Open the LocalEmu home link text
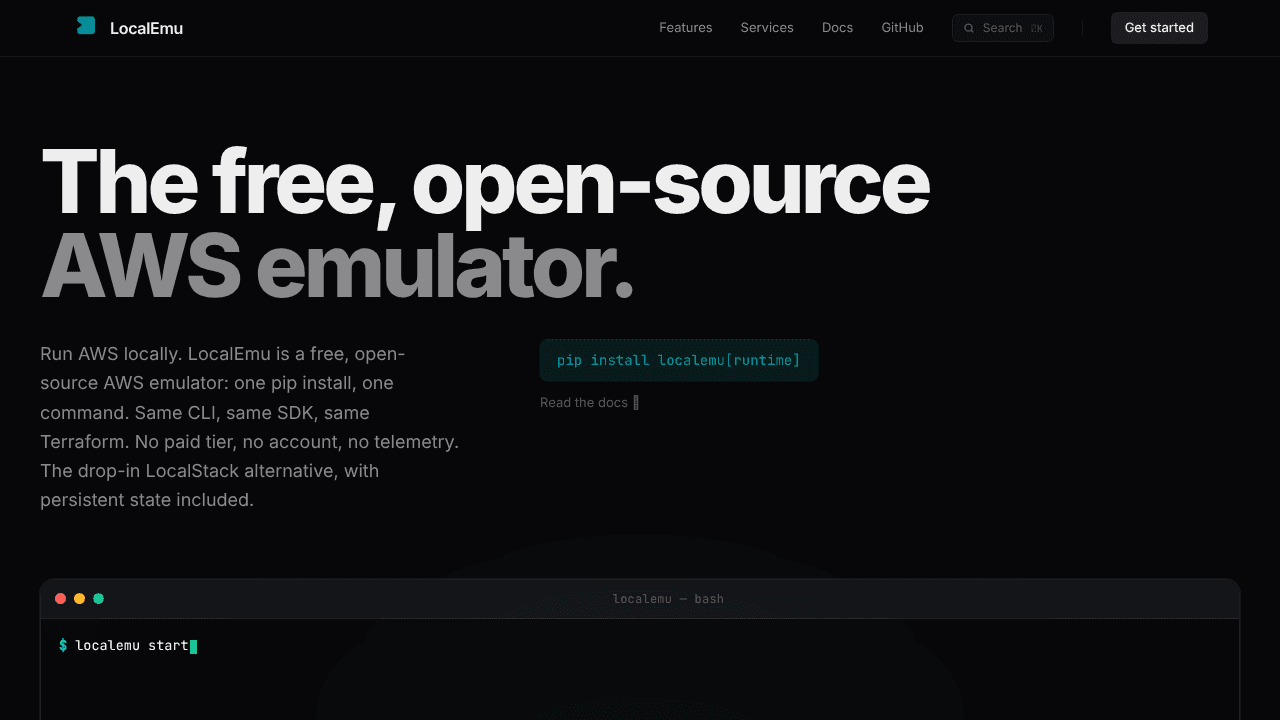The width and height of the screenshot is (1280, 720). (x=146, y=28)
